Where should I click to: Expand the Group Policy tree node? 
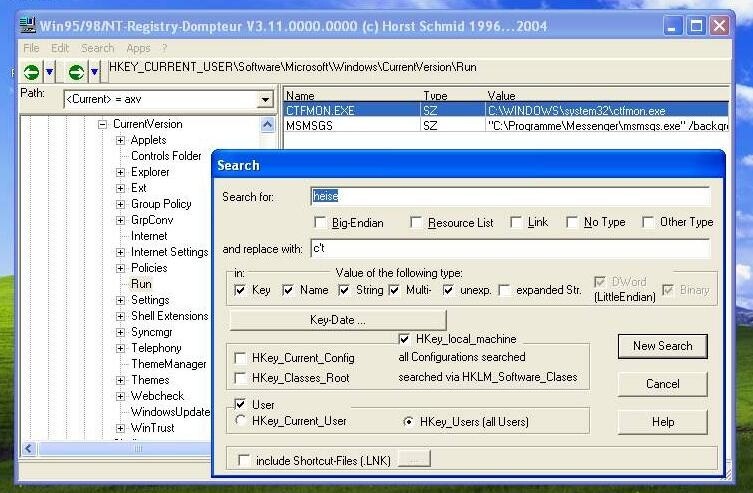pos(120,204)
